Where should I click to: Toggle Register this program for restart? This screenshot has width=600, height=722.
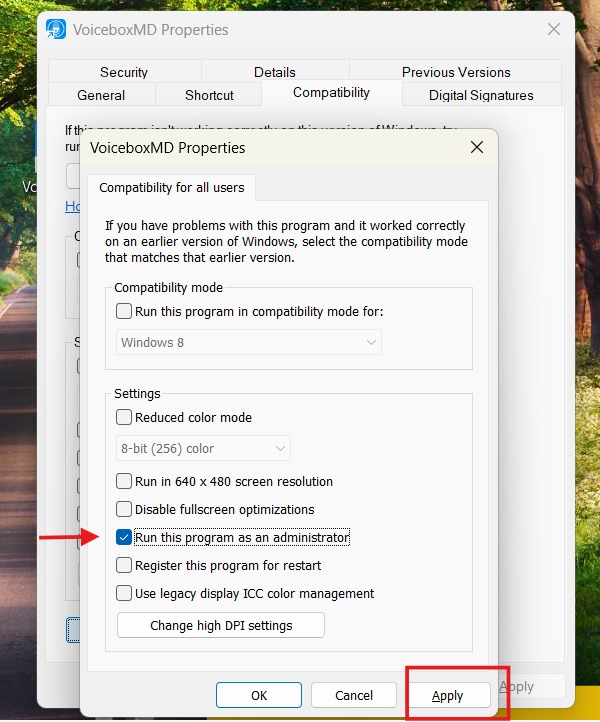click(124, 566)
